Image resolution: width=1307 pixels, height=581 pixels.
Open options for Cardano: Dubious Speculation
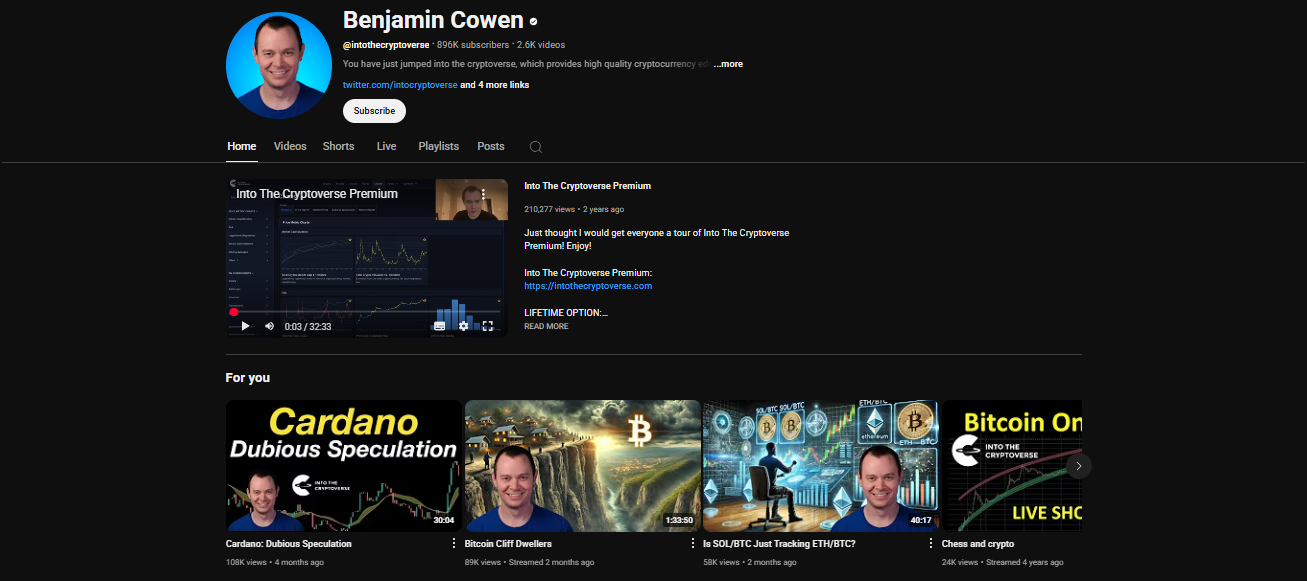tap(454, 542)
